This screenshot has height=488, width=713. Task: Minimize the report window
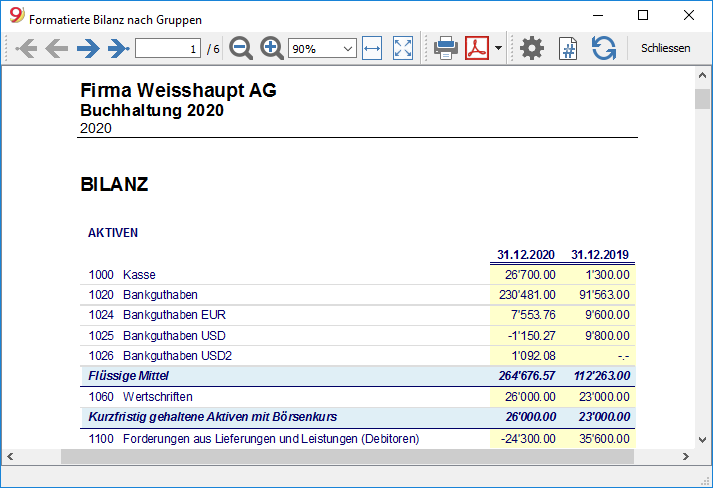tap(598, 15)
